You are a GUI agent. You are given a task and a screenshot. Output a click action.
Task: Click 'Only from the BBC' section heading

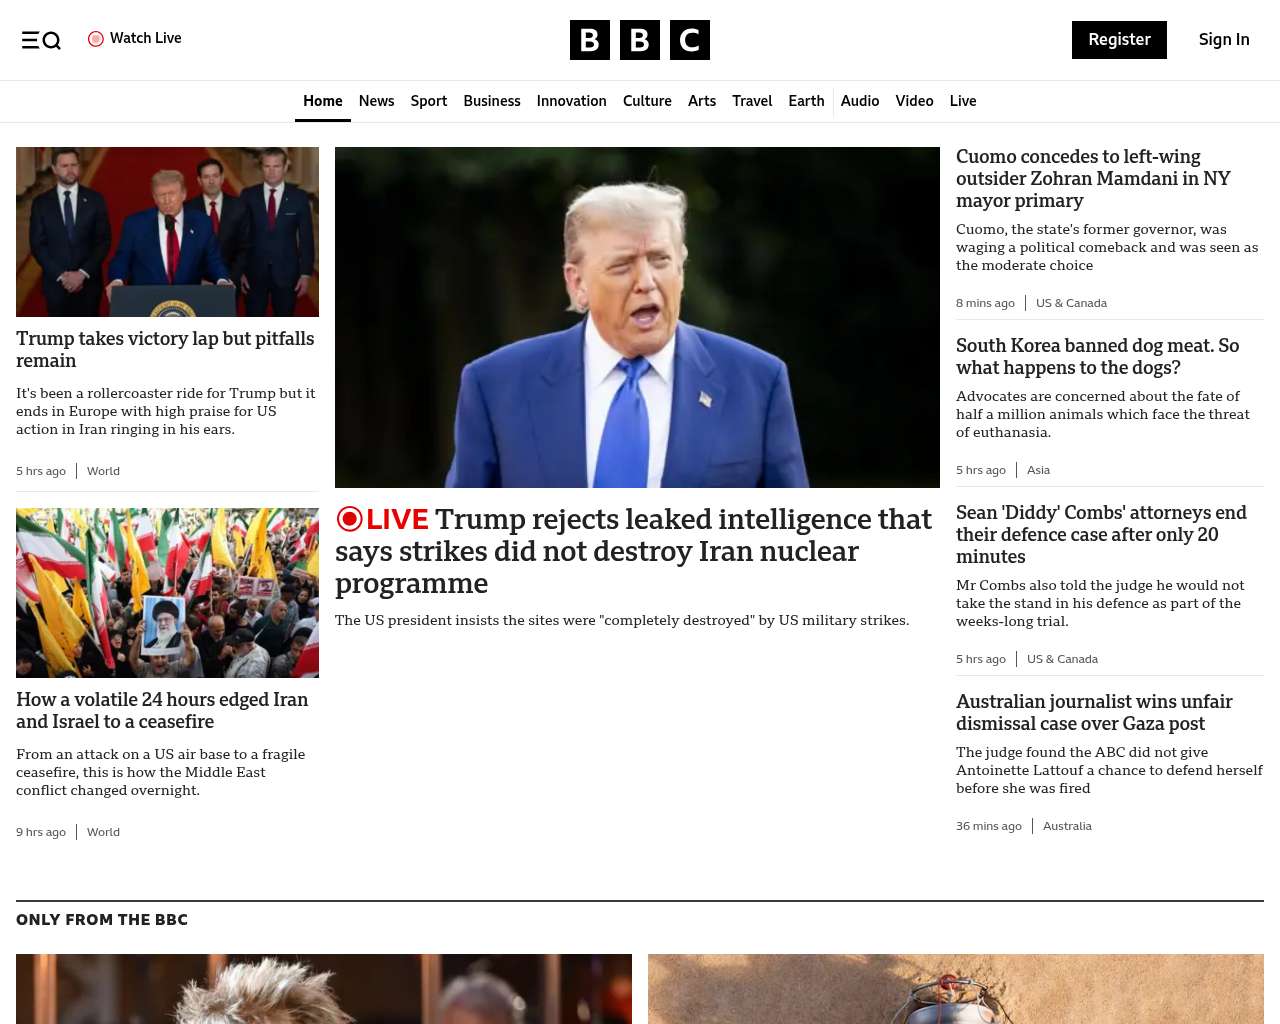[102, 920]
